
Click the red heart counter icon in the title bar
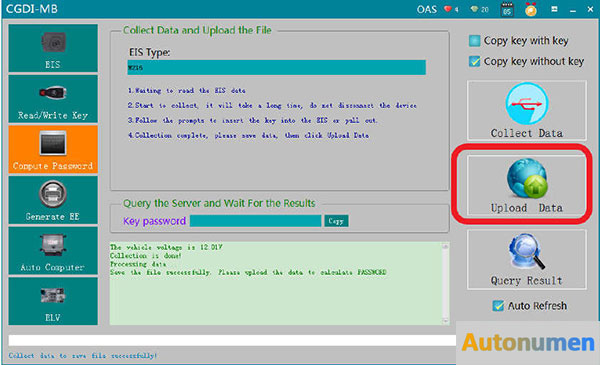[448, 9]
